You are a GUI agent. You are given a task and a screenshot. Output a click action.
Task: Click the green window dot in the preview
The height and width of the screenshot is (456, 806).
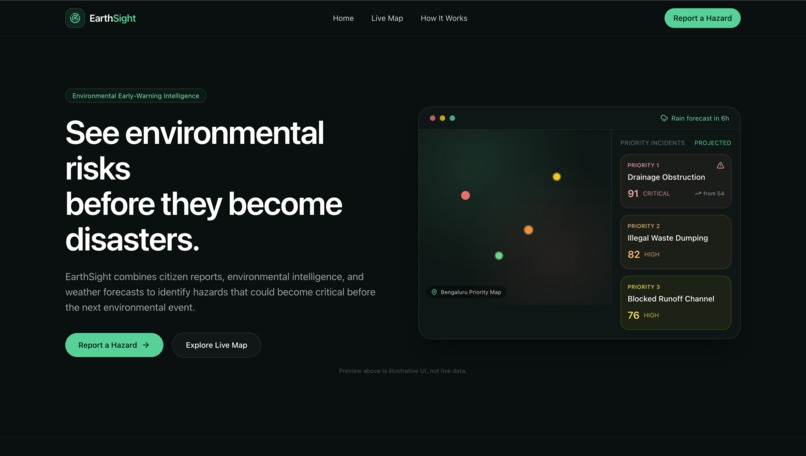tap(452, 118)
